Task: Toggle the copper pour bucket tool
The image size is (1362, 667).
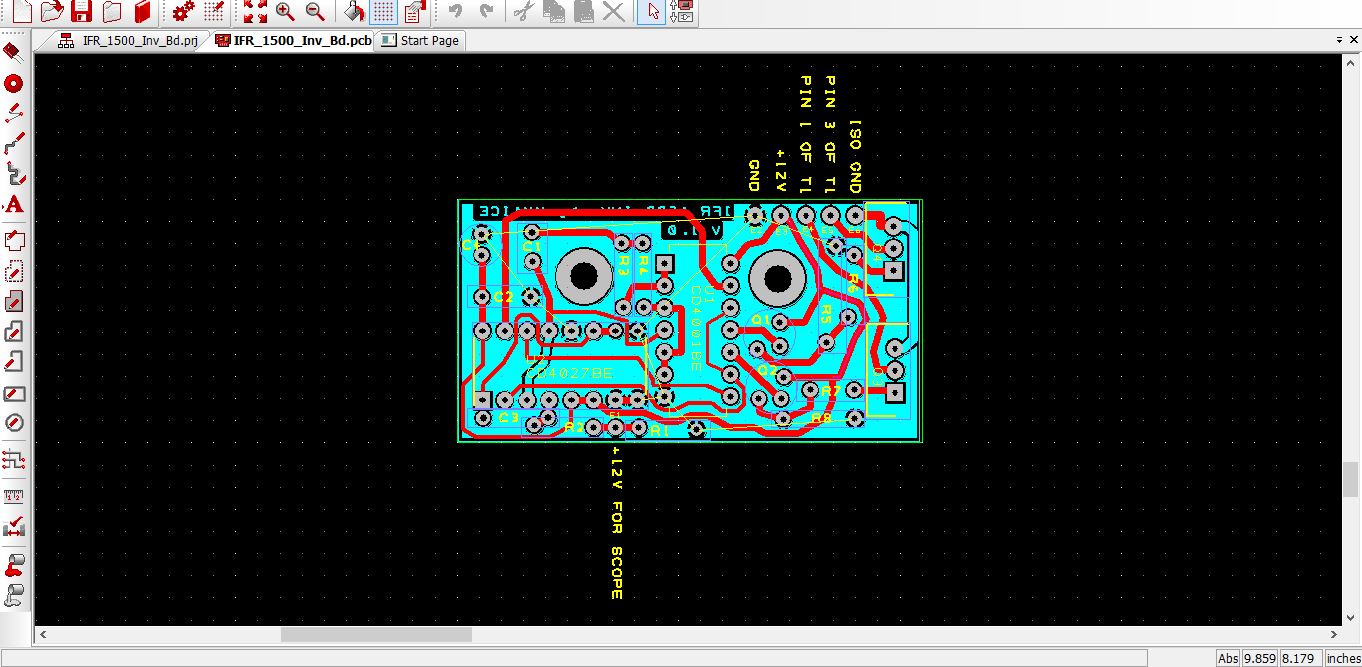Action: tap(354, 12)
